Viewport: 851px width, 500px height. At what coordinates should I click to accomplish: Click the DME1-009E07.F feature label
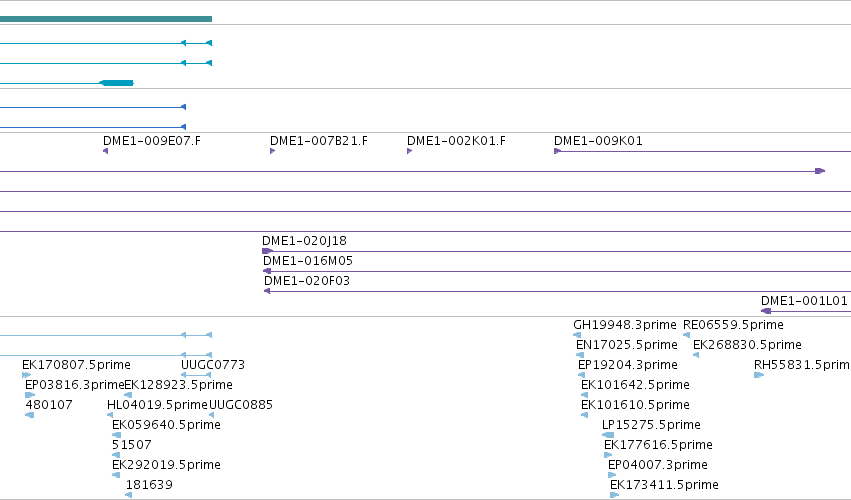point(151,141)
